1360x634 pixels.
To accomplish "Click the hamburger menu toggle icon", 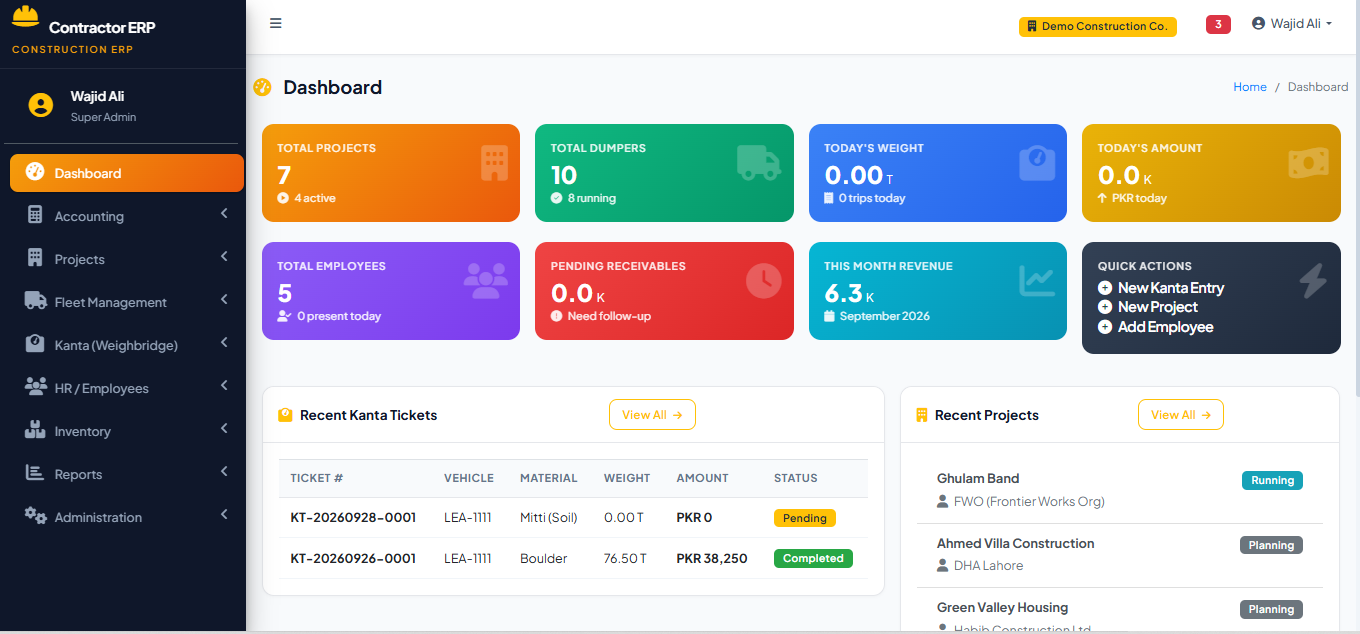I will [276, 23].
